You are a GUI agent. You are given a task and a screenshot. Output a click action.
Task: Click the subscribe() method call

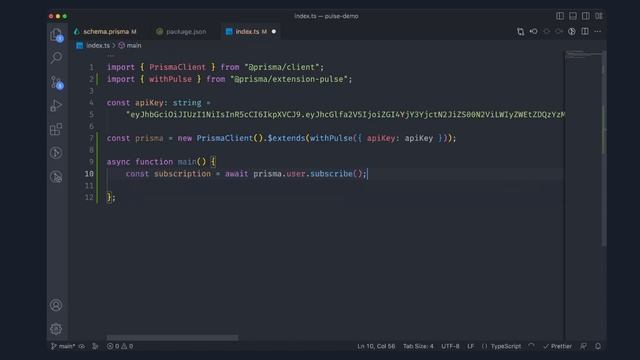[x=336, y=173]
